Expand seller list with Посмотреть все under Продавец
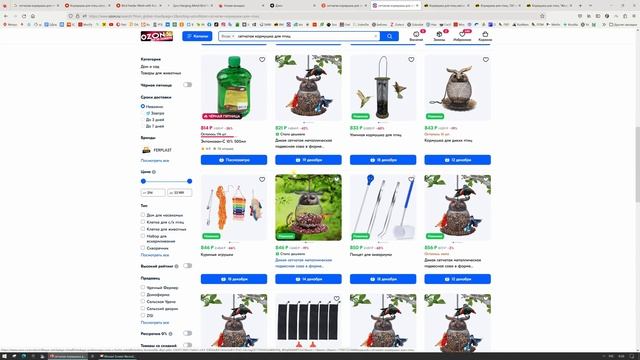 click(155, 322)
